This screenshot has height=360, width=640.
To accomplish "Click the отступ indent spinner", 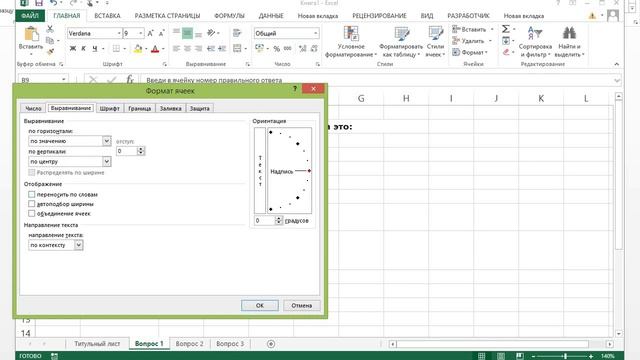I will pos(141,151).
